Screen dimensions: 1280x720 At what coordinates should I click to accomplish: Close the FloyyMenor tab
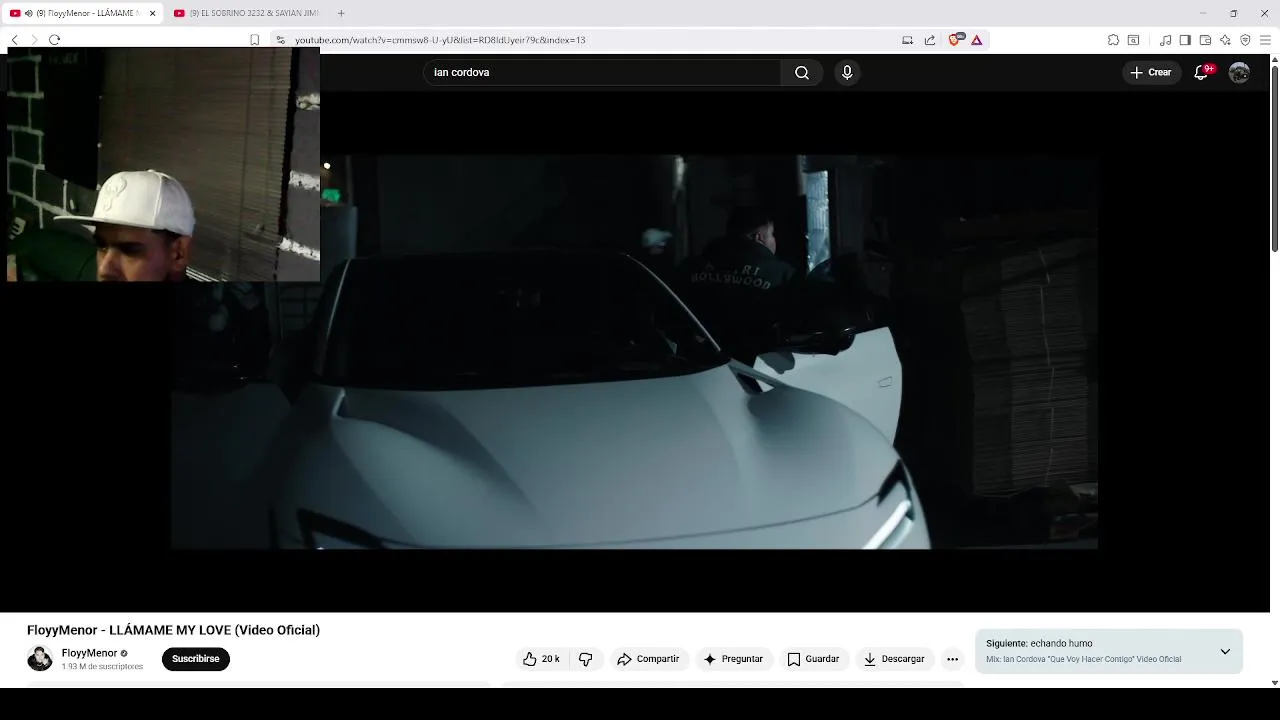coord(152,13)
